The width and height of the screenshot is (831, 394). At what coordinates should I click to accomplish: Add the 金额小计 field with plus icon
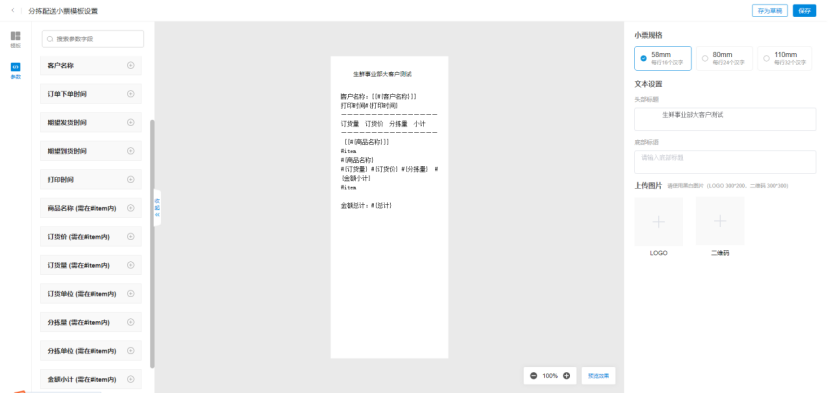(130, 379)
